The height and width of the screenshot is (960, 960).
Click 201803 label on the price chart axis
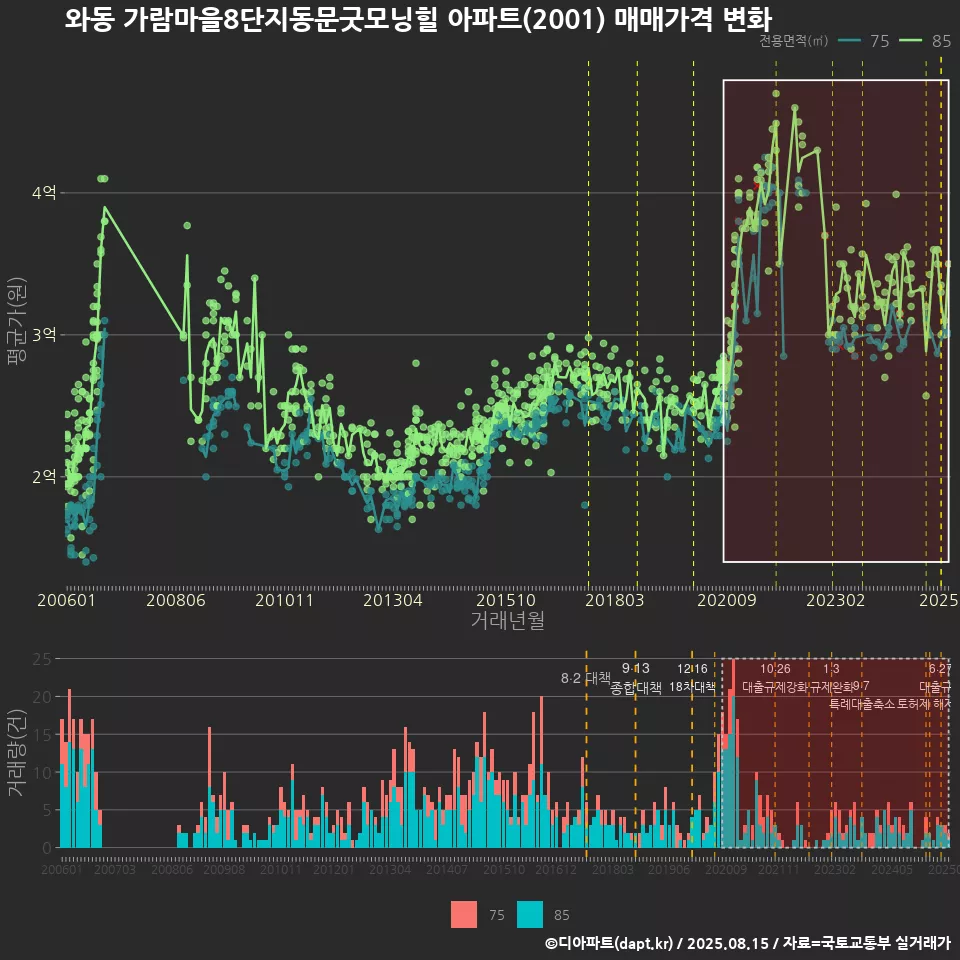(x=615, y=600)
